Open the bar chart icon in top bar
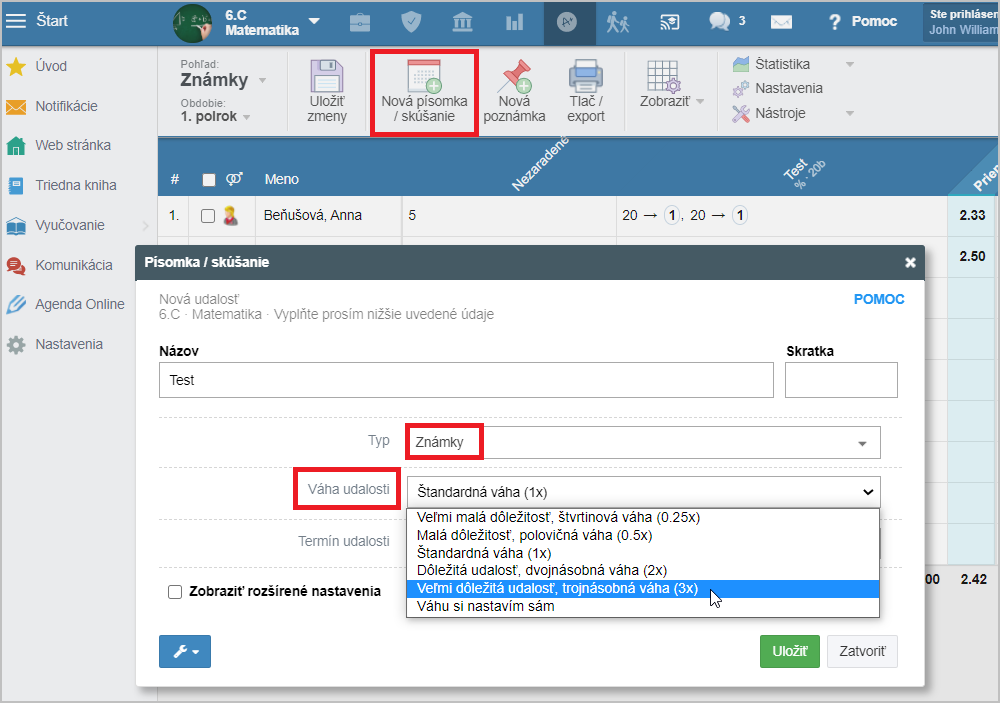Screen dimensions: 1000x703 click(514, 22)
